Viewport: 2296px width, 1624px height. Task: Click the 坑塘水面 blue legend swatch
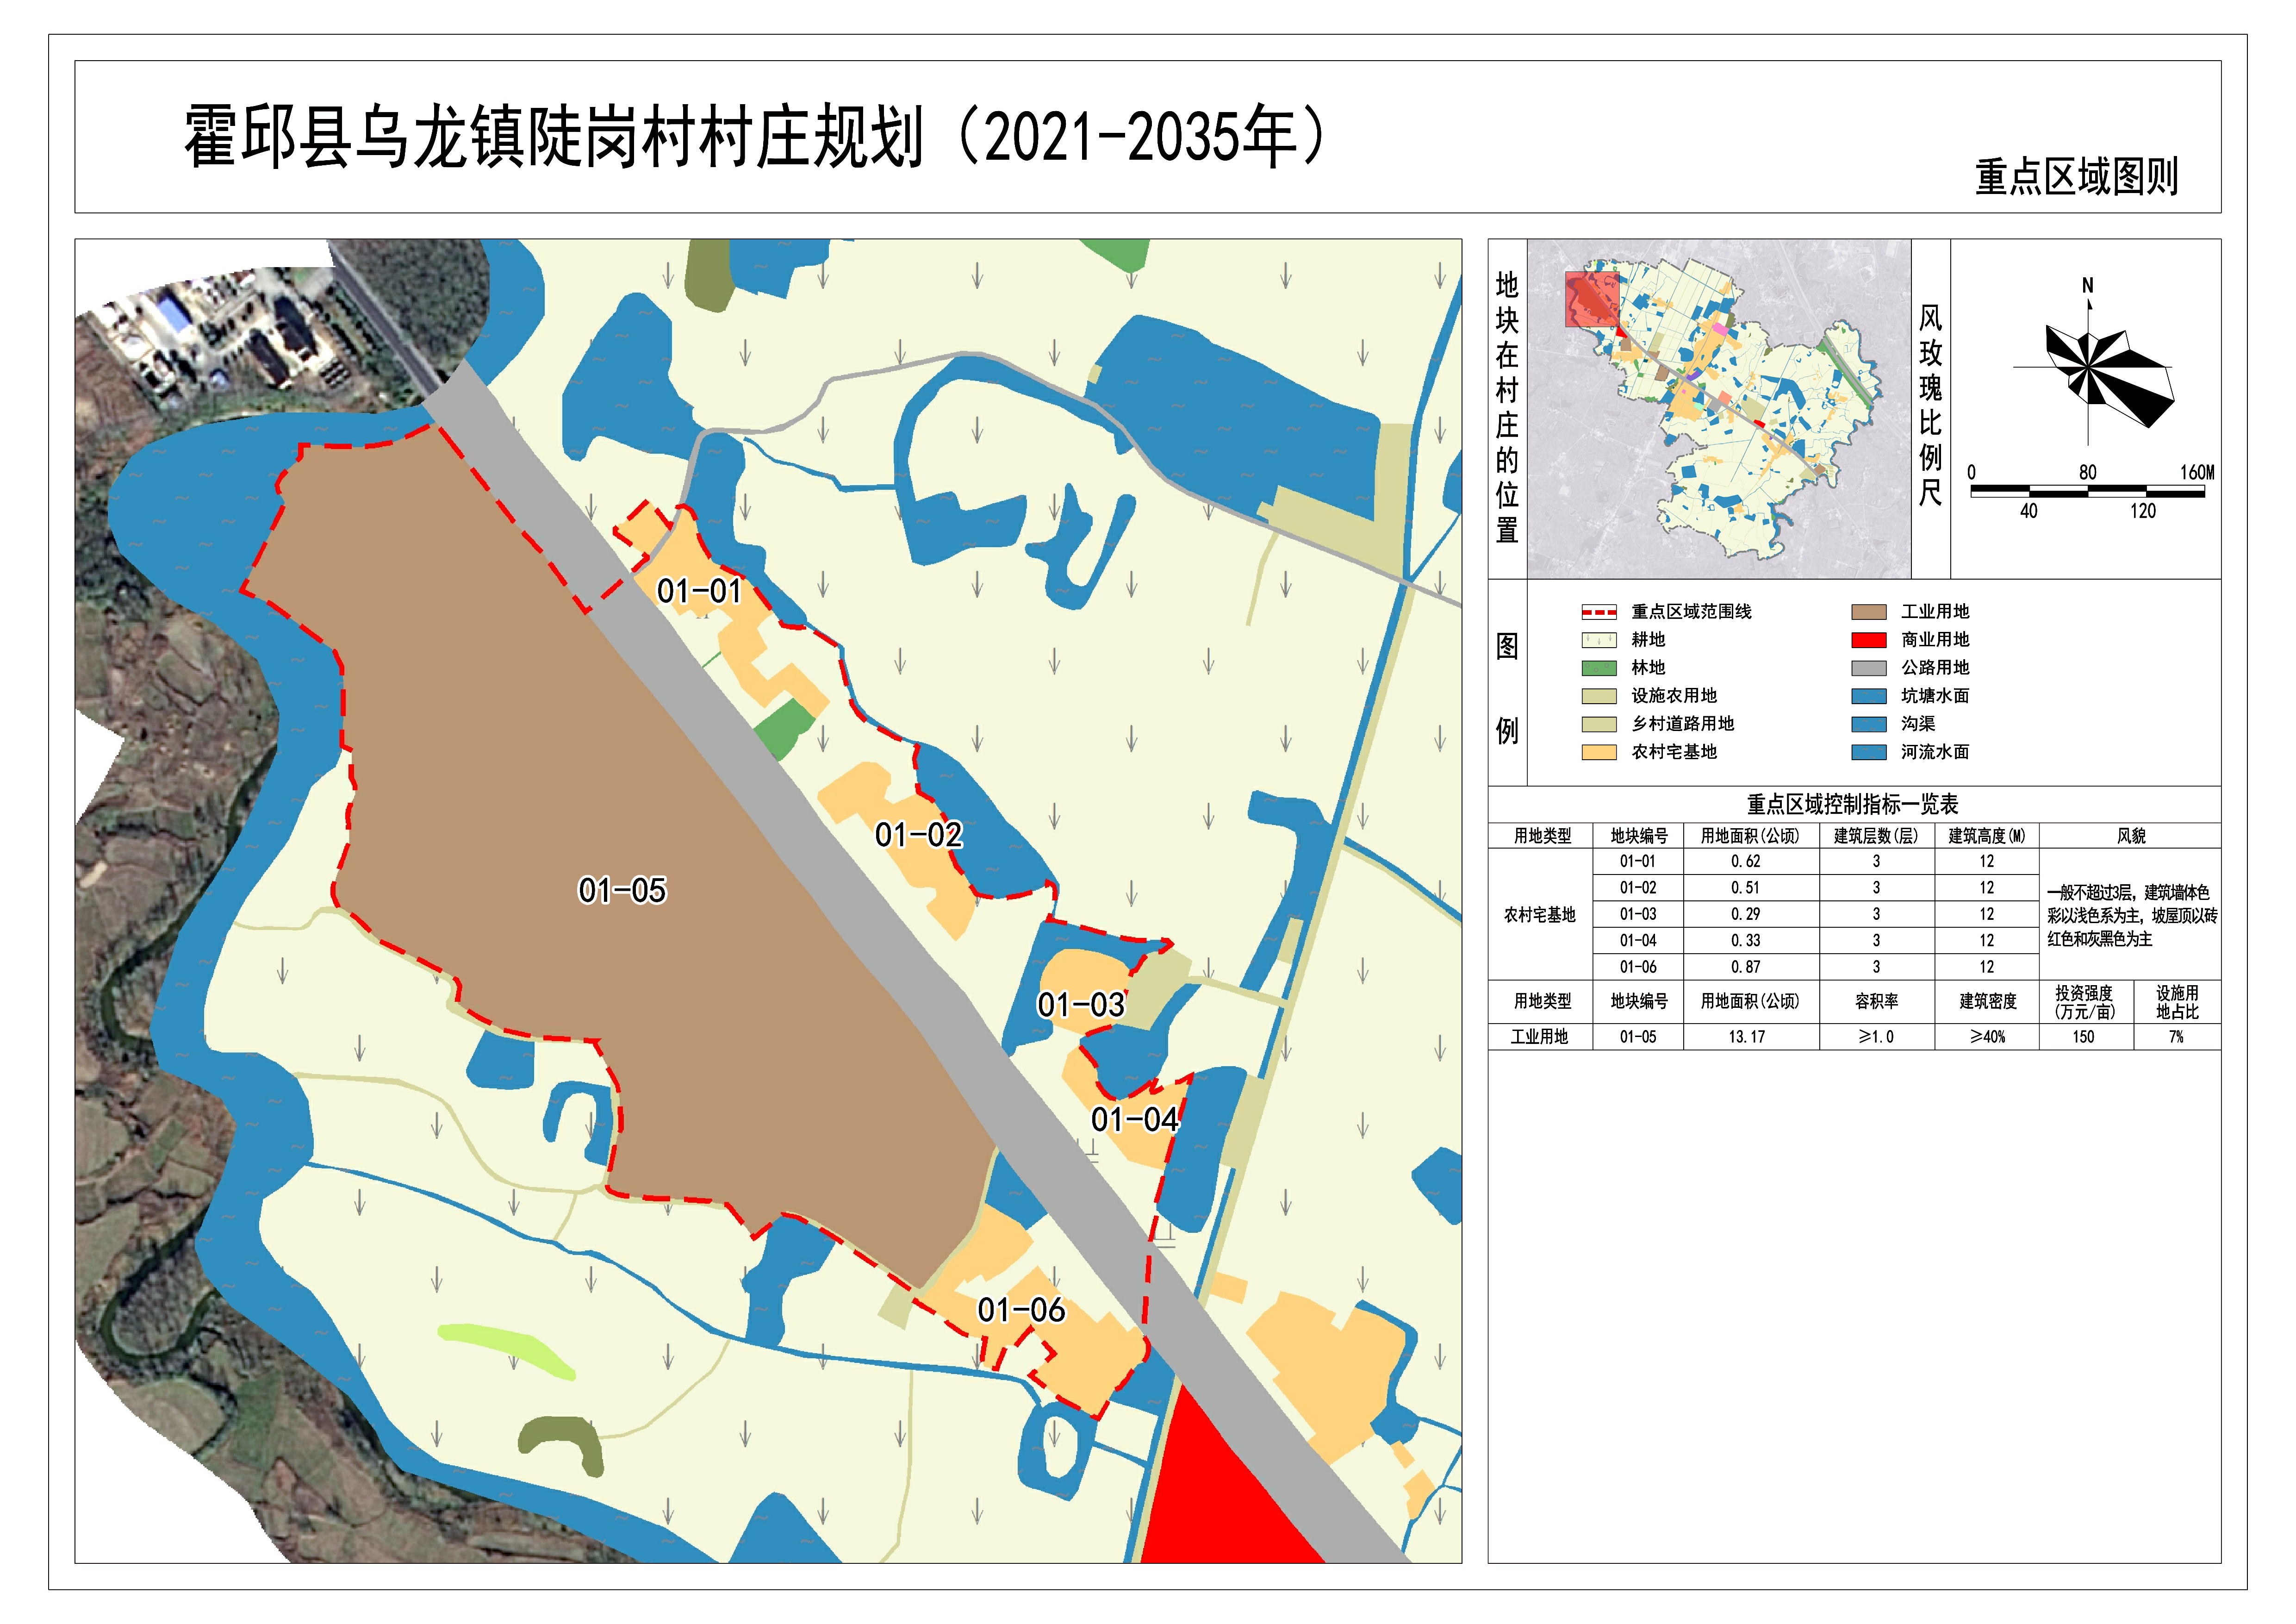coord(1868,696)
